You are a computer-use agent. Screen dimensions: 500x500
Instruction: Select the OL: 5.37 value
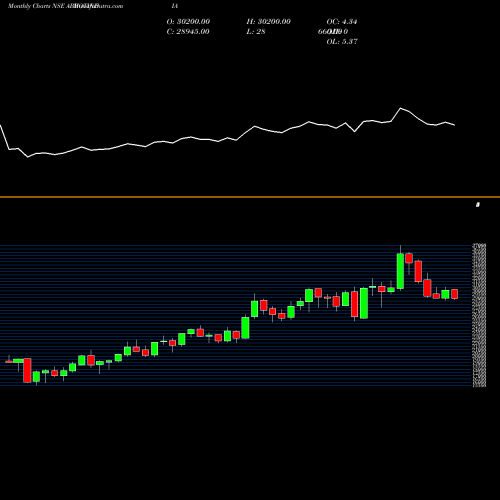tap(342, 42)
